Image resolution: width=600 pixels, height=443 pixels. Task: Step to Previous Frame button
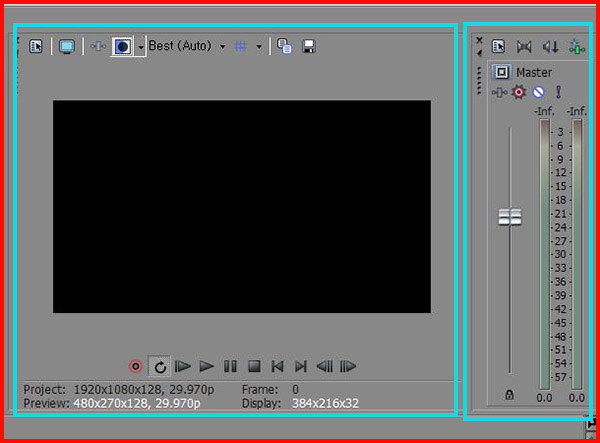(324, 366)
